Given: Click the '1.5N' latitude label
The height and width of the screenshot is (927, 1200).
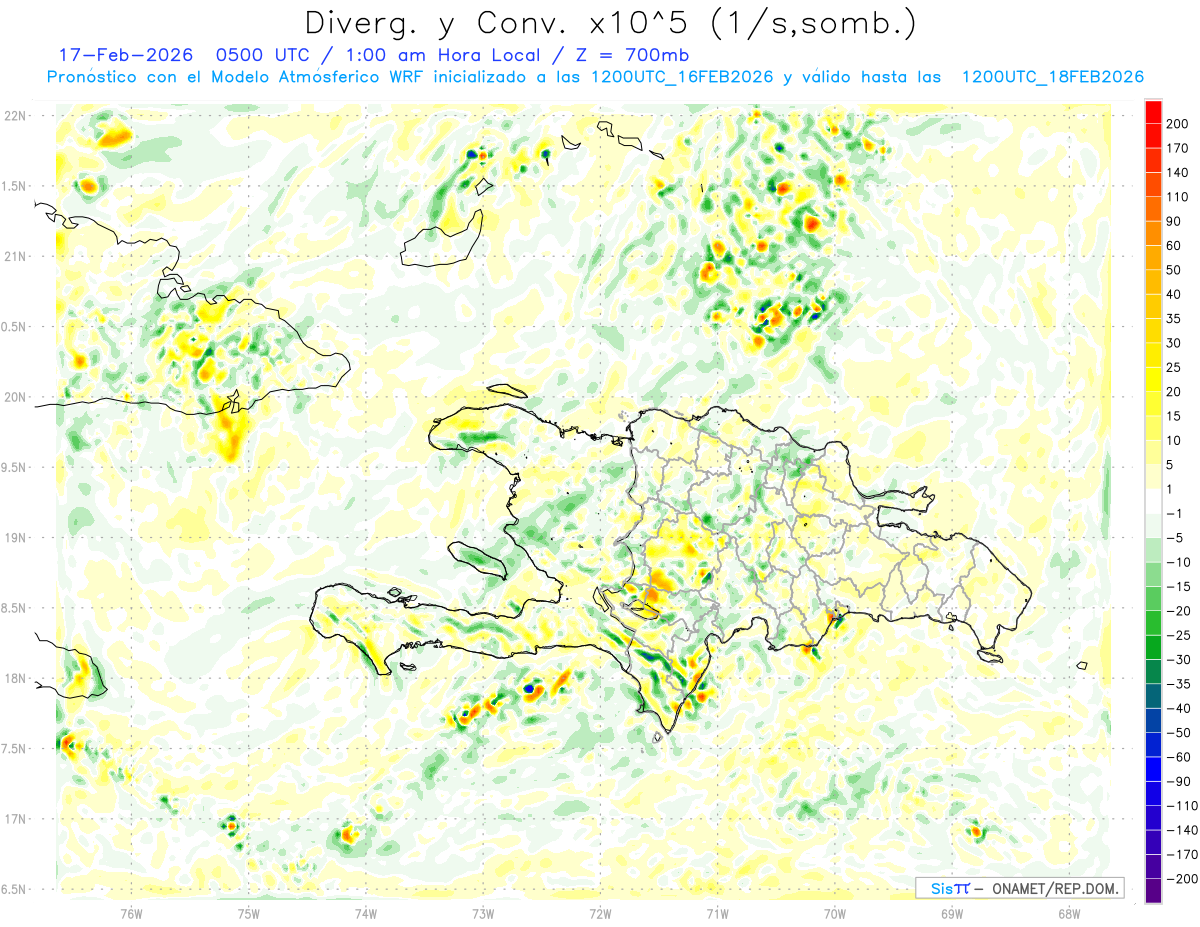Looking at the screenshot, I should click(14, 186).
